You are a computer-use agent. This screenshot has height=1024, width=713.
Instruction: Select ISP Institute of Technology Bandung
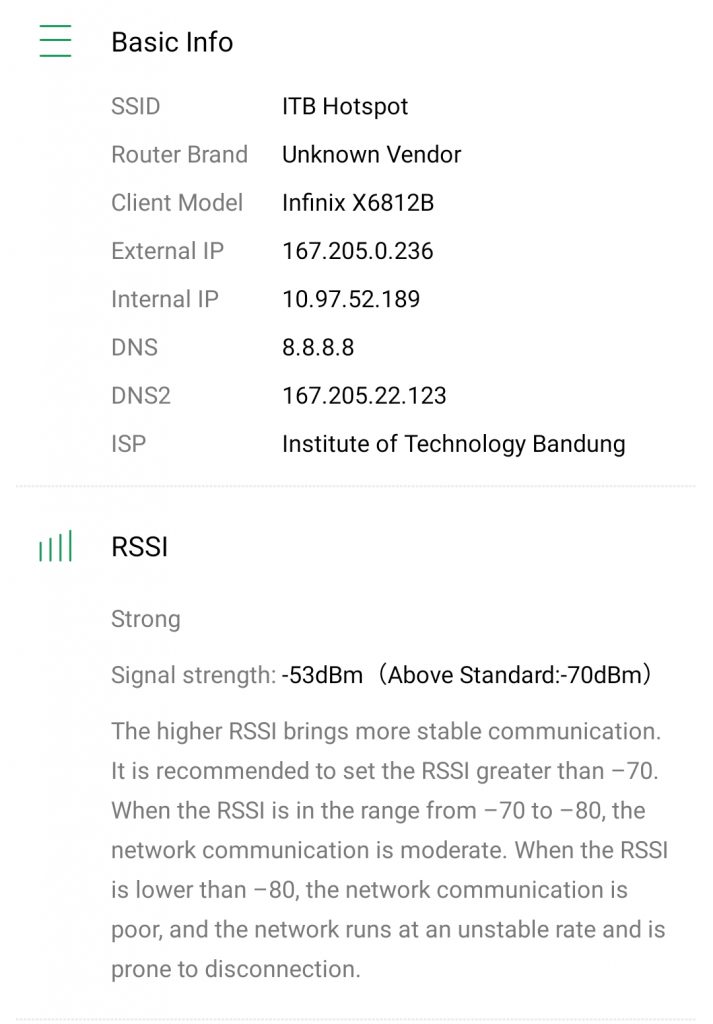click(454, 444)
